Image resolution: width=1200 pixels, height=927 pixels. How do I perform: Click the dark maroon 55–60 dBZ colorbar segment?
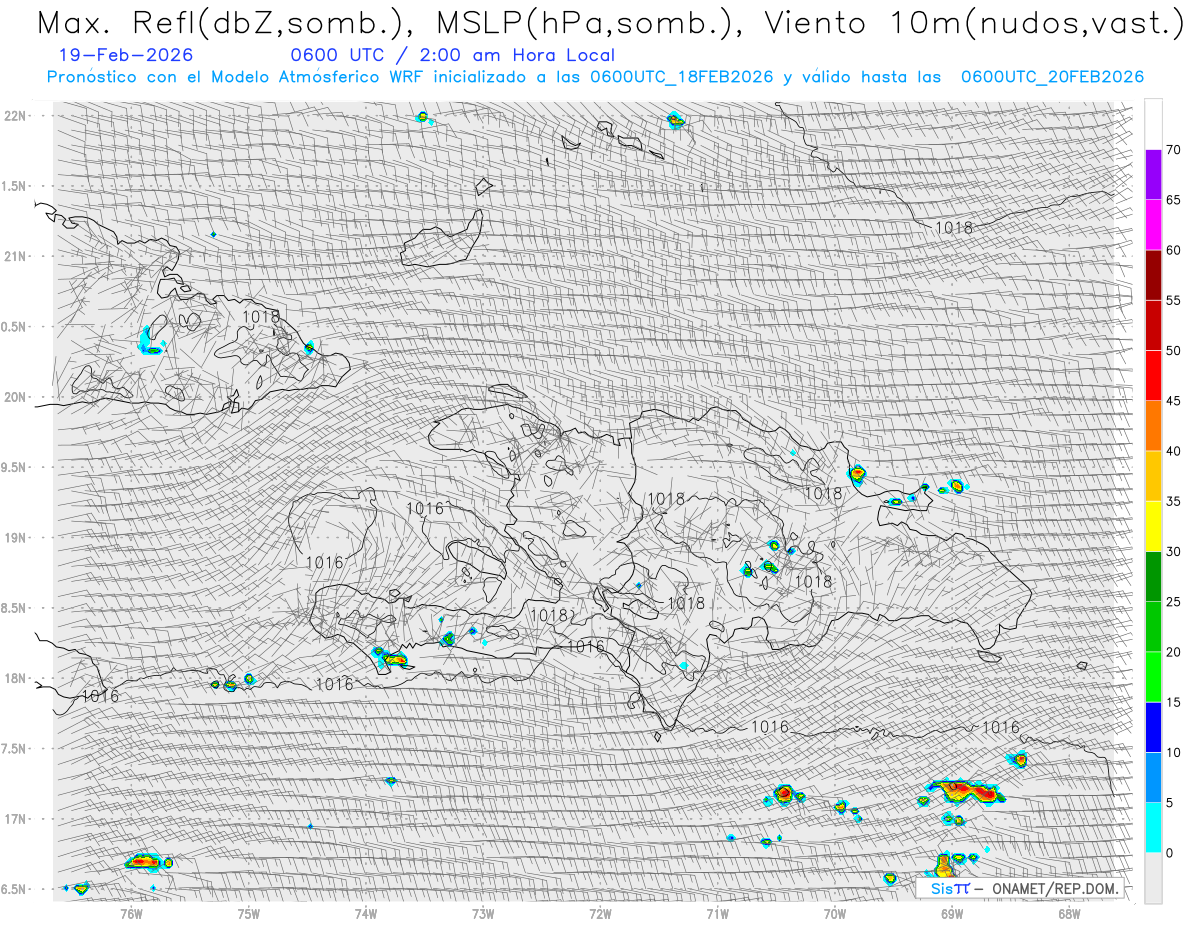(x=1153, y=275)
